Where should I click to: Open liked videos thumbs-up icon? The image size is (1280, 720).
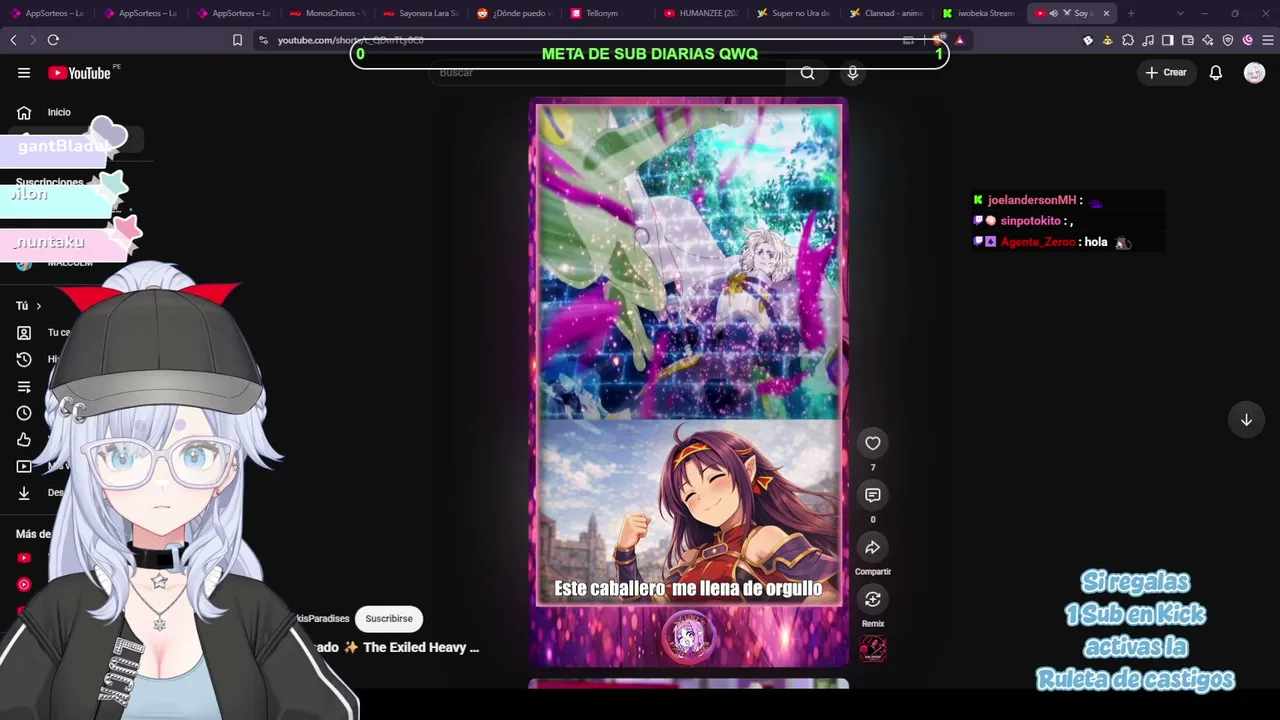click(x=24, y=440)
